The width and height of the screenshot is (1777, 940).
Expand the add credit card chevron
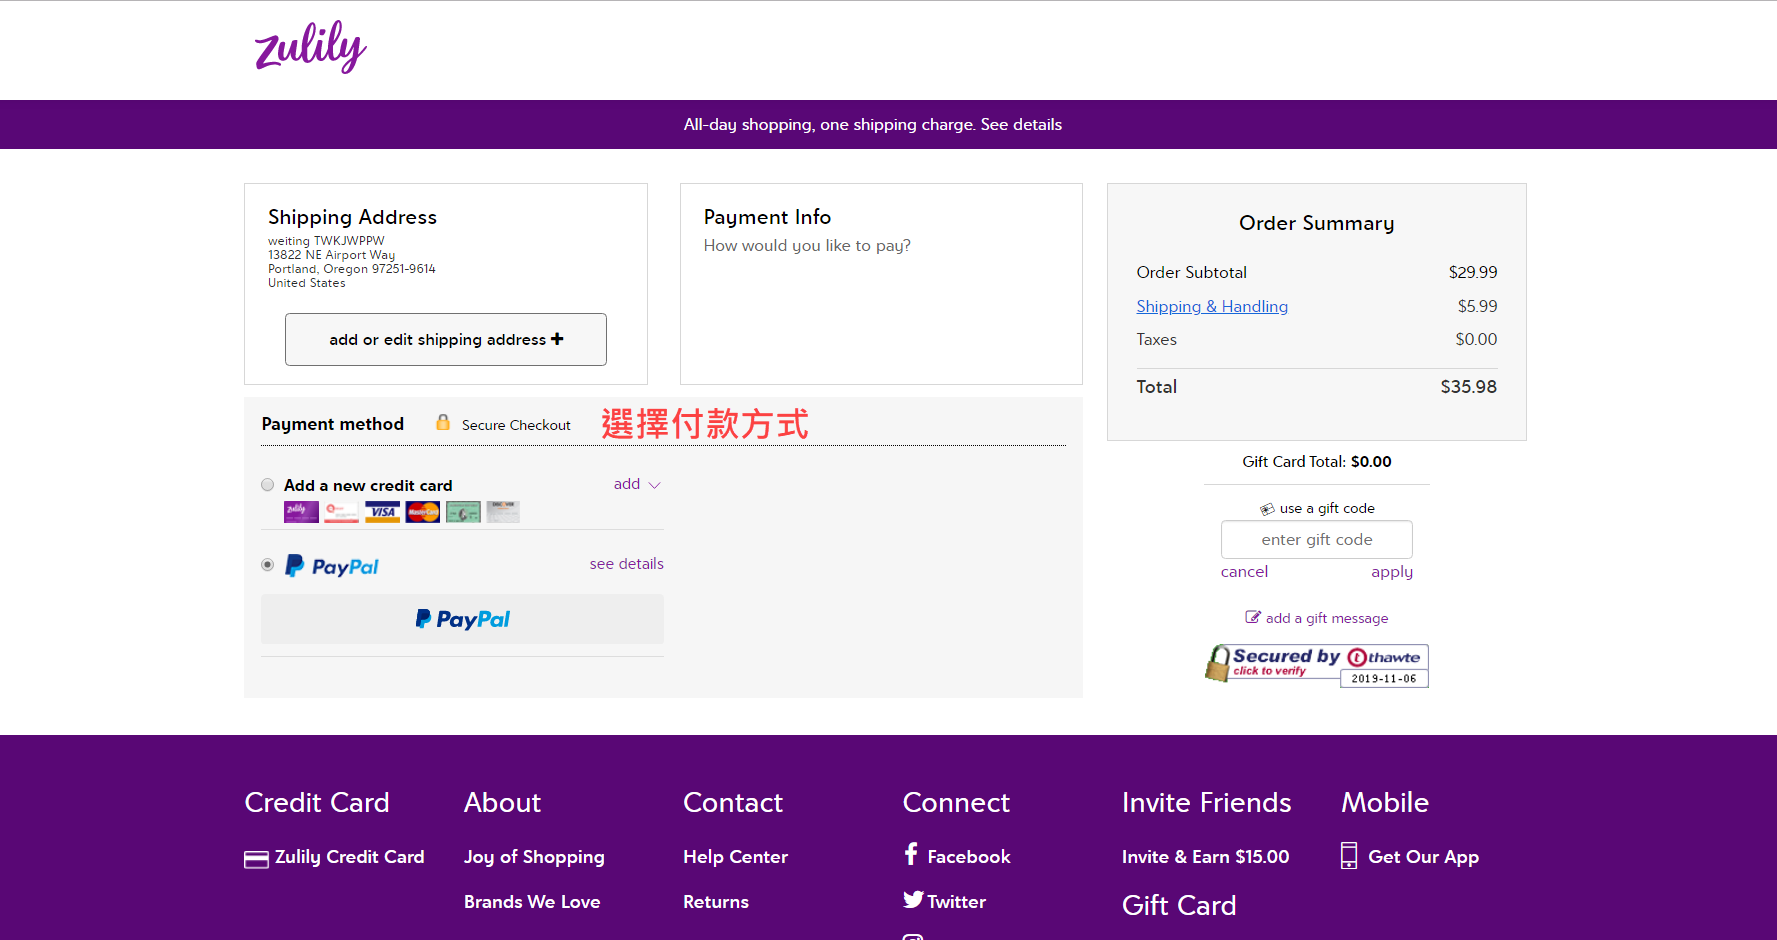[x=655, y=485]
